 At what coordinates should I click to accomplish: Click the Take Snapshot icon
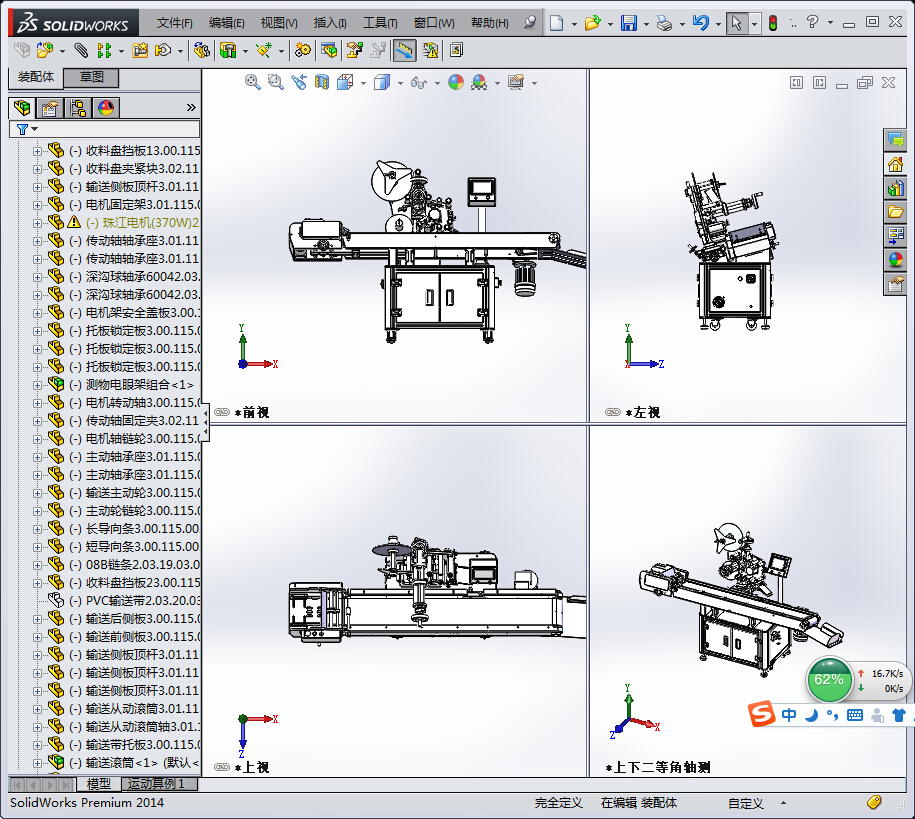(456, 51)
